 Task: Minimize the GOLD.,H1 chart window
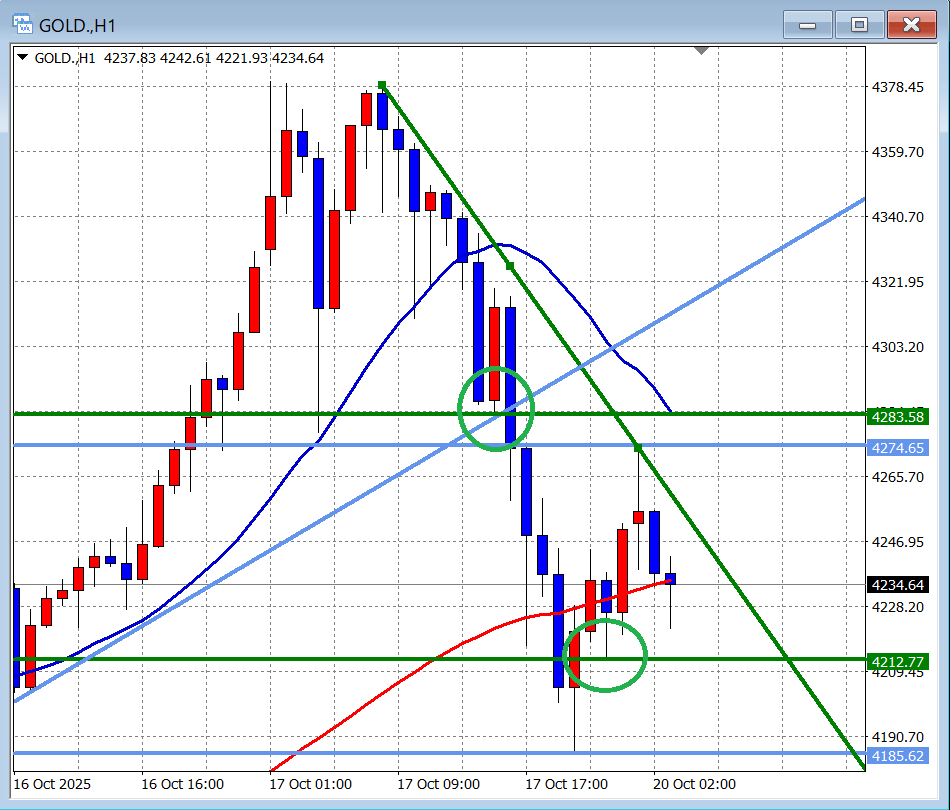808,25
